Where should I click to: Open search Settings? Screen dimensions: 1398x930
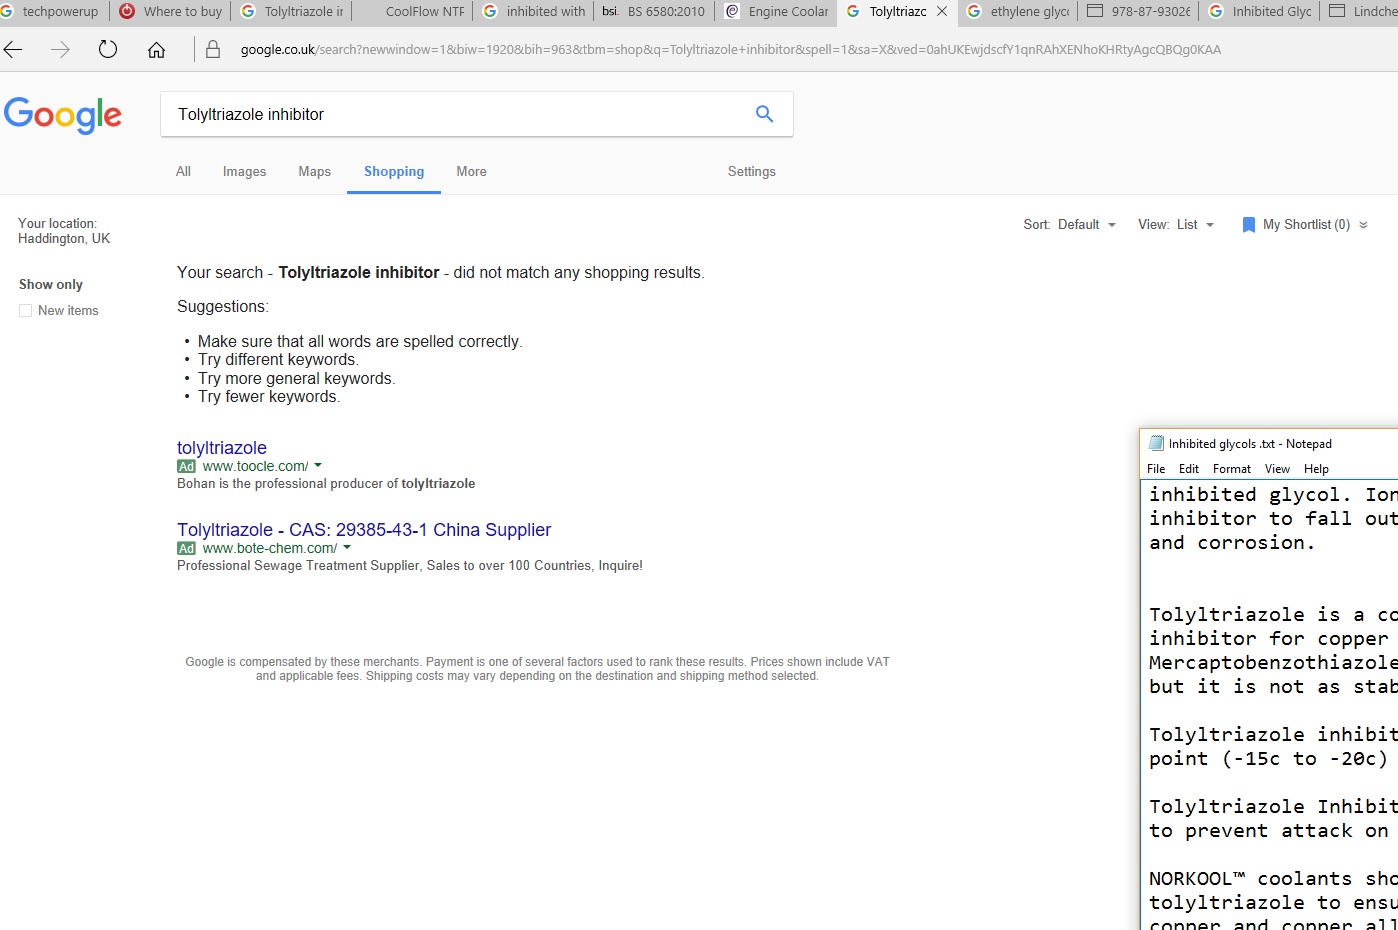(x=752, y=172)
